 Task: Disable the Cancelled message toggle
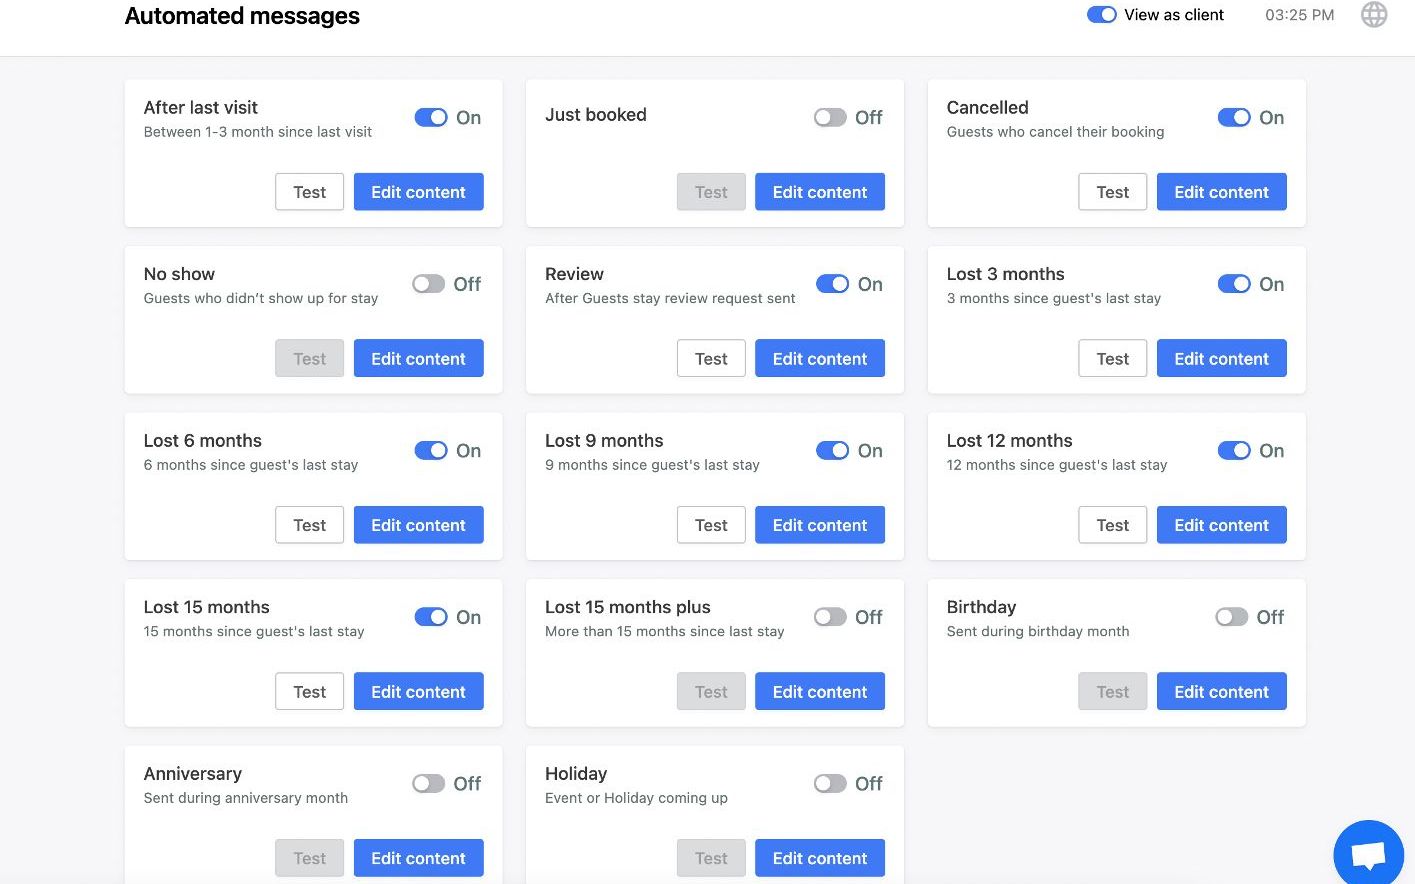coord(1234,118)
